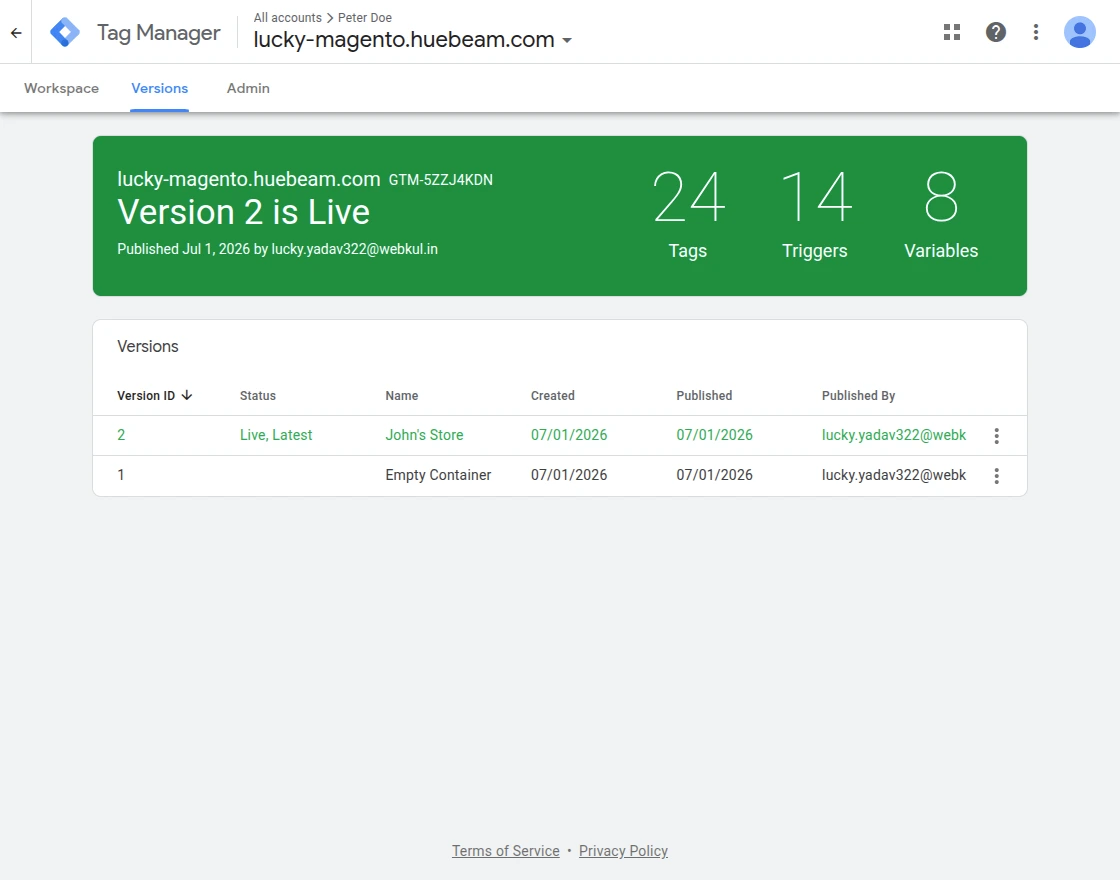1120x880 pixels.
Task: Click the Published column header
Action: point(704,396)
